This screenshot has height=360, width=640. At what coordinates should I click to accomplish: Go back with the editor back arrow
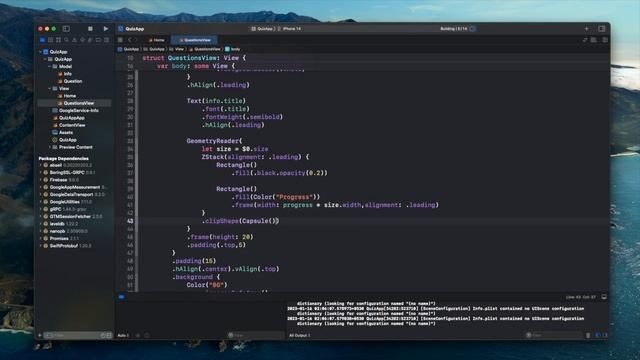tap(129, 40)
